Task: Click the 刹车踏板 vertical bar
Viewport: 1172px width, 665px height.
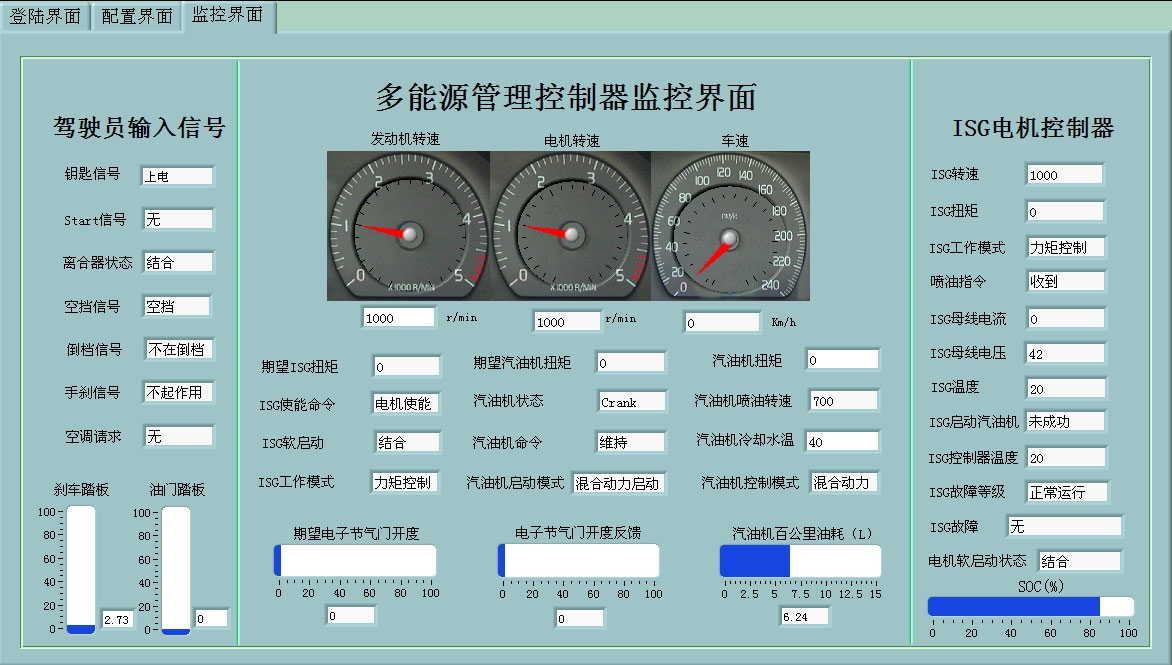Action: pyautogui.click(x=81, y=570)
